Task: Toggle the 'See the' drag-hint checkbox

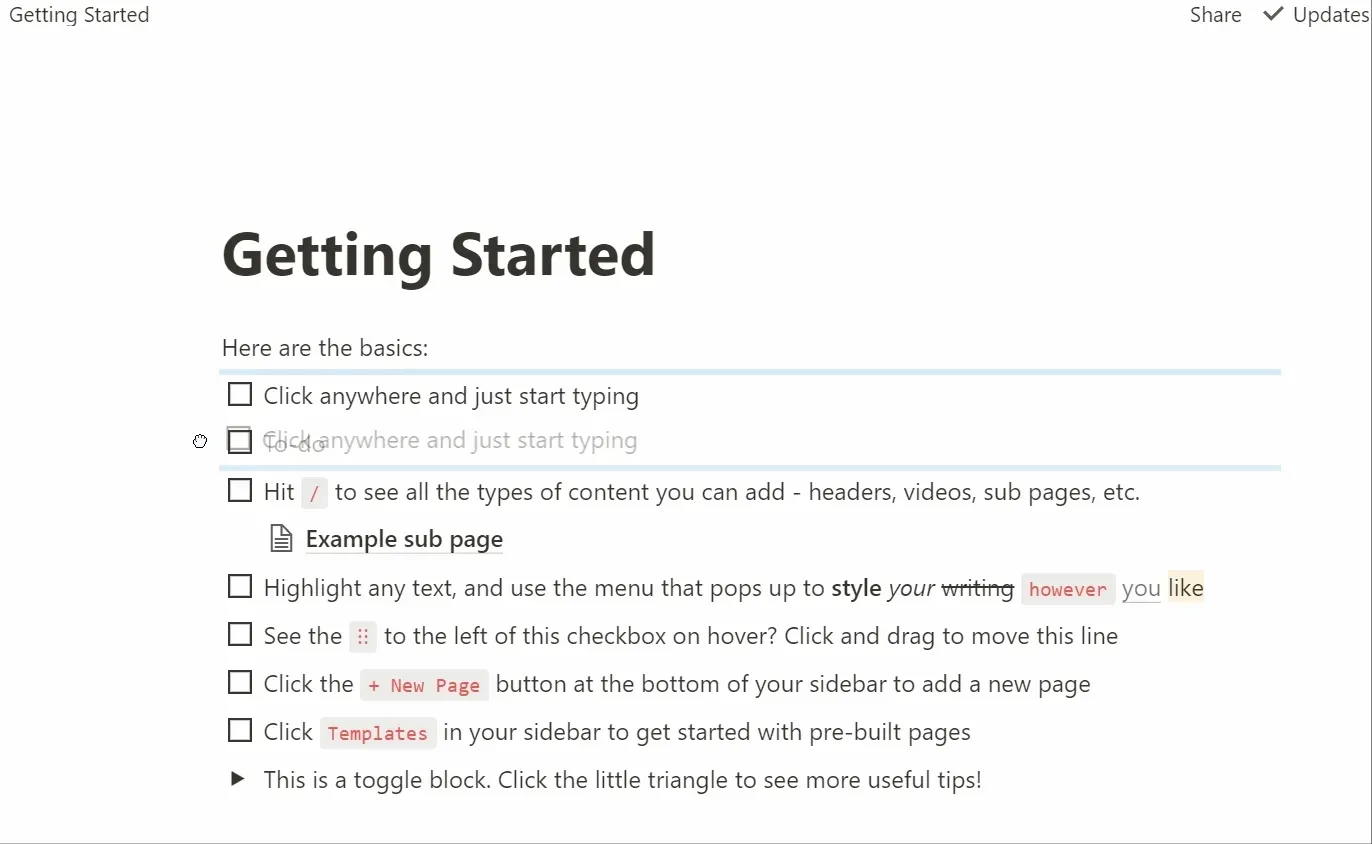Action: (240, 635)
